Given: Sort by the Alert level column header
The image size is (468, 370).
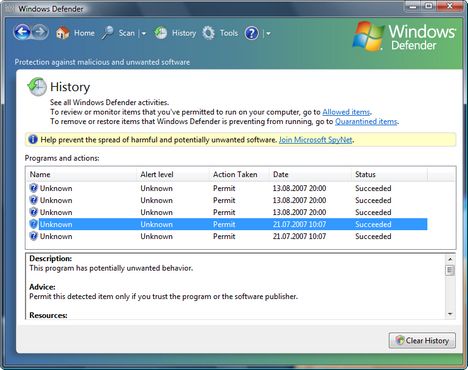Looking at the screenshot, I should [x=173, y=174].
